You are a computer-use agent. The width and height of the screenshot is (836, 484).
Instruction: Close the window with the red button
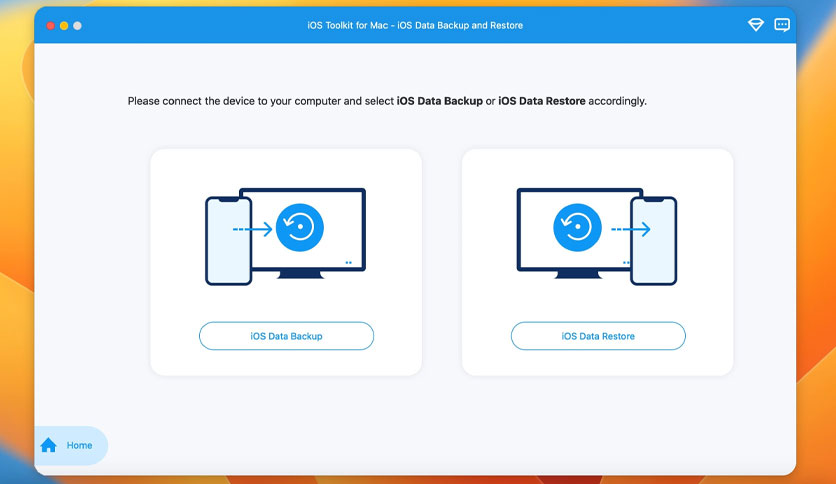pyautogui.click(x=51, y=26)
